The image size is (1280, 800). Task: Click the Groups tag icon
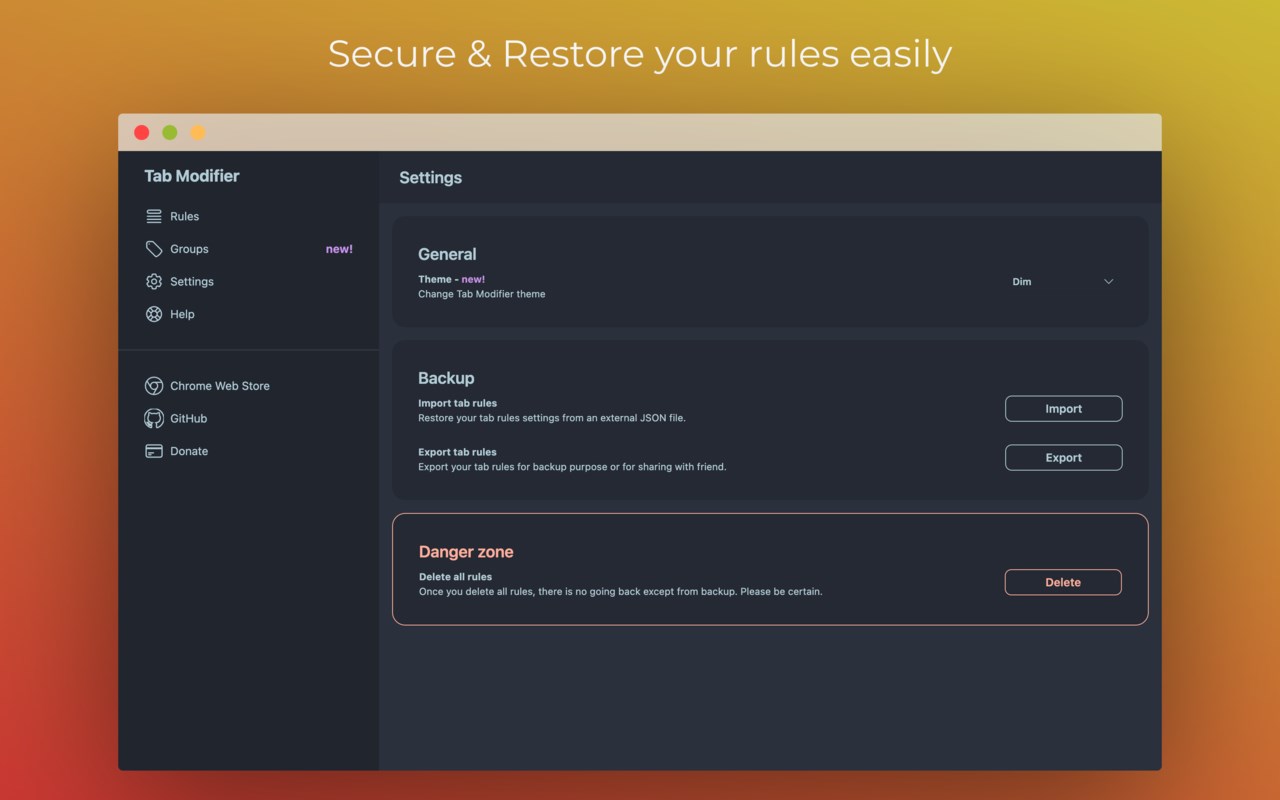(x=154, y=249)
